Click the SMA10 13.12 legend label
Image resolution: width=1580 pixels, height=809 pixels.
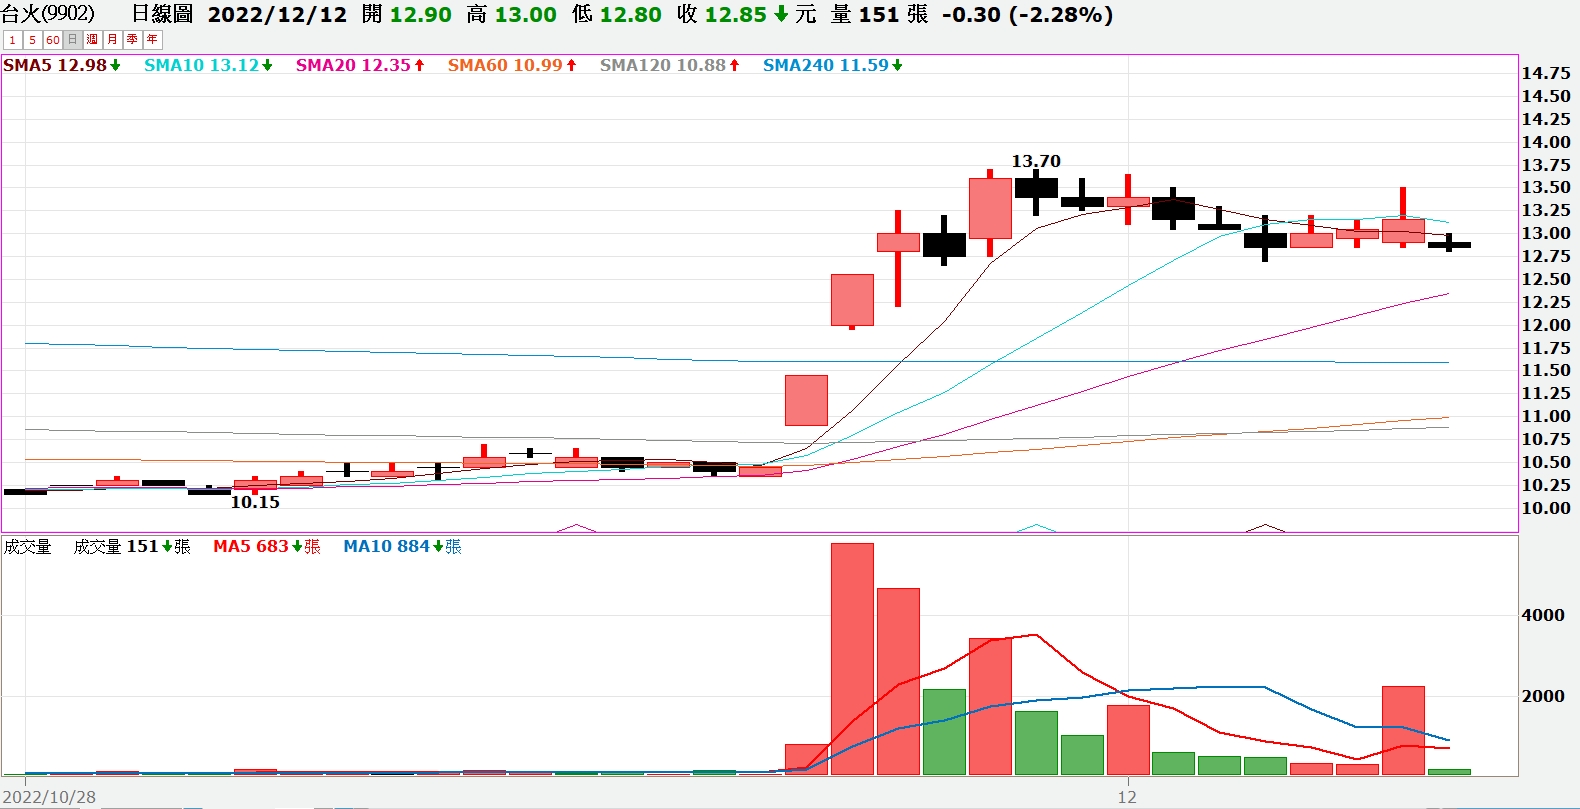click(x=207, y=65)
